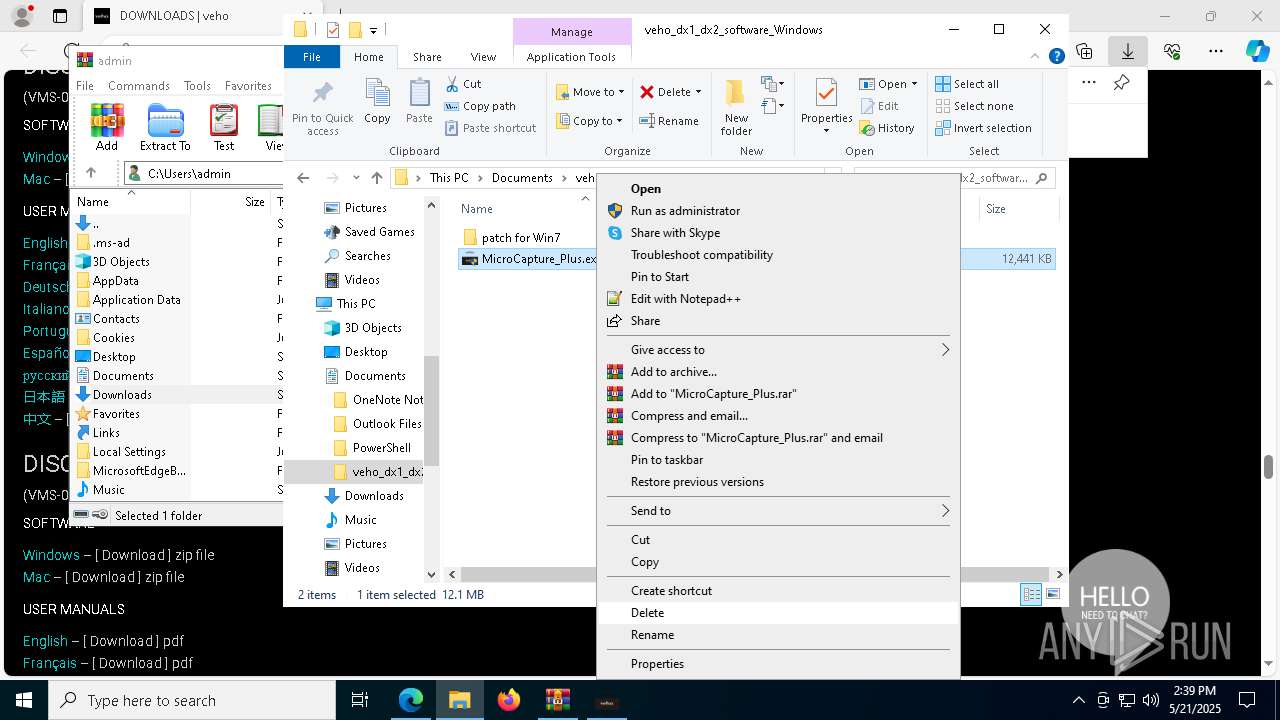Open the Move to dropdown

(590, 92)
